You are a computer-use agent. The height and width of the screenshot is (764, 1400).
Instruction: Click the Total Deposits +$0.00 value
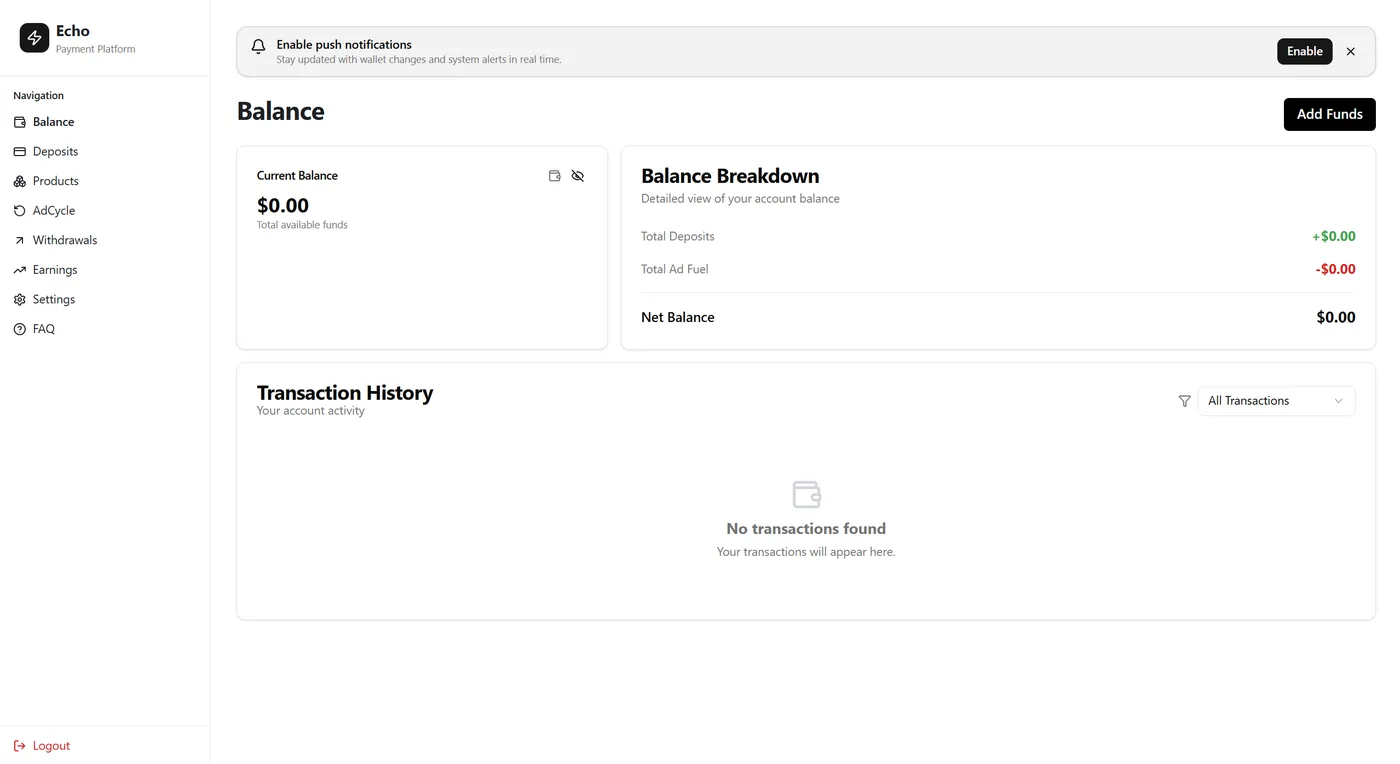coord(1334,237)
